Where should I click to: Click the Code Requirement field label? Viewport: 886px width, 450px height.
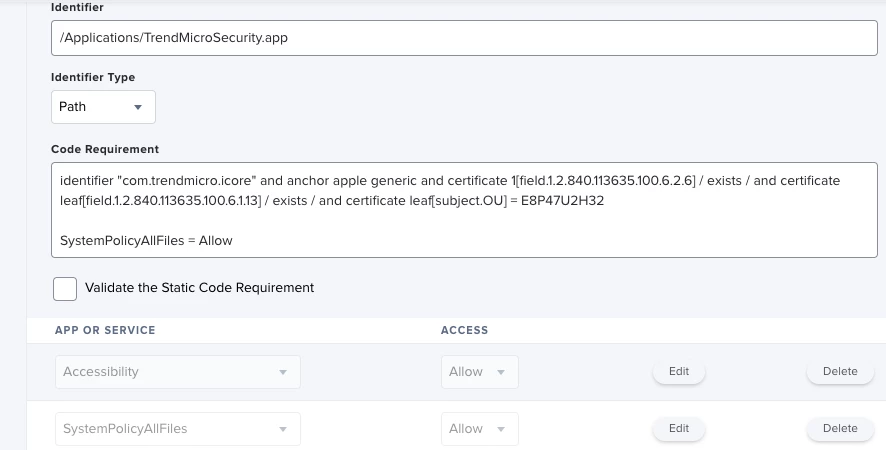point(105,149)
